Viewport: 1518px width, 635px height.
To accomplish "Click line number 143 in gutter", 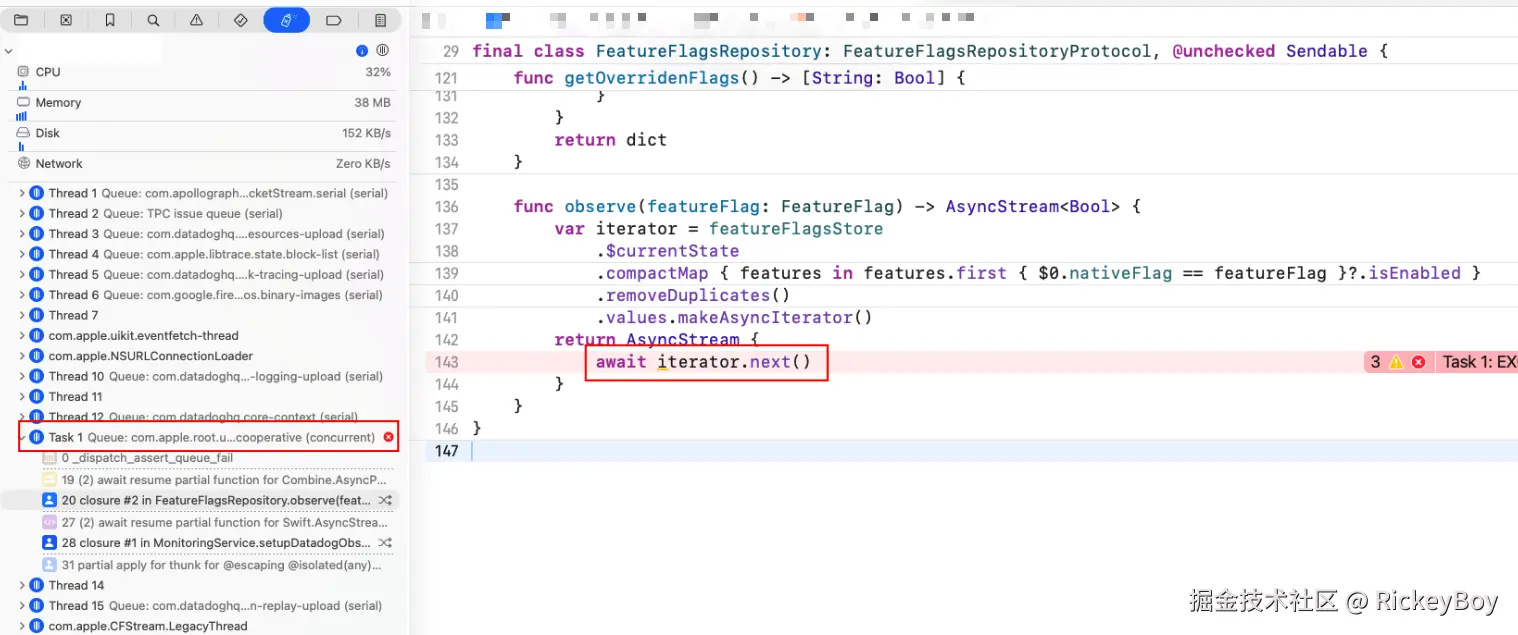I will tap(447, 362).
